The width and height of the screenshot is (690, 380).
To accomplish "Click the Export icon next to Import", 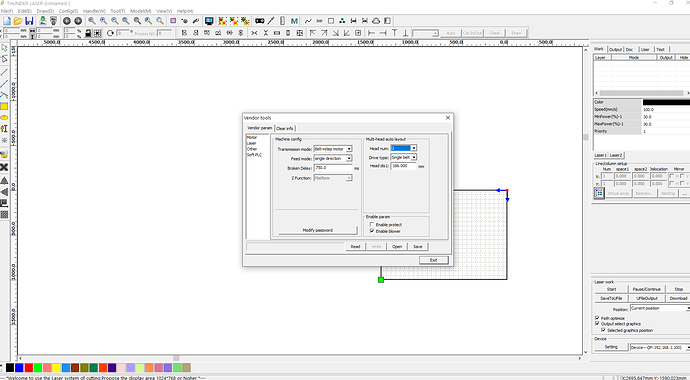I will pyautogui.click(x=54, y=21).
